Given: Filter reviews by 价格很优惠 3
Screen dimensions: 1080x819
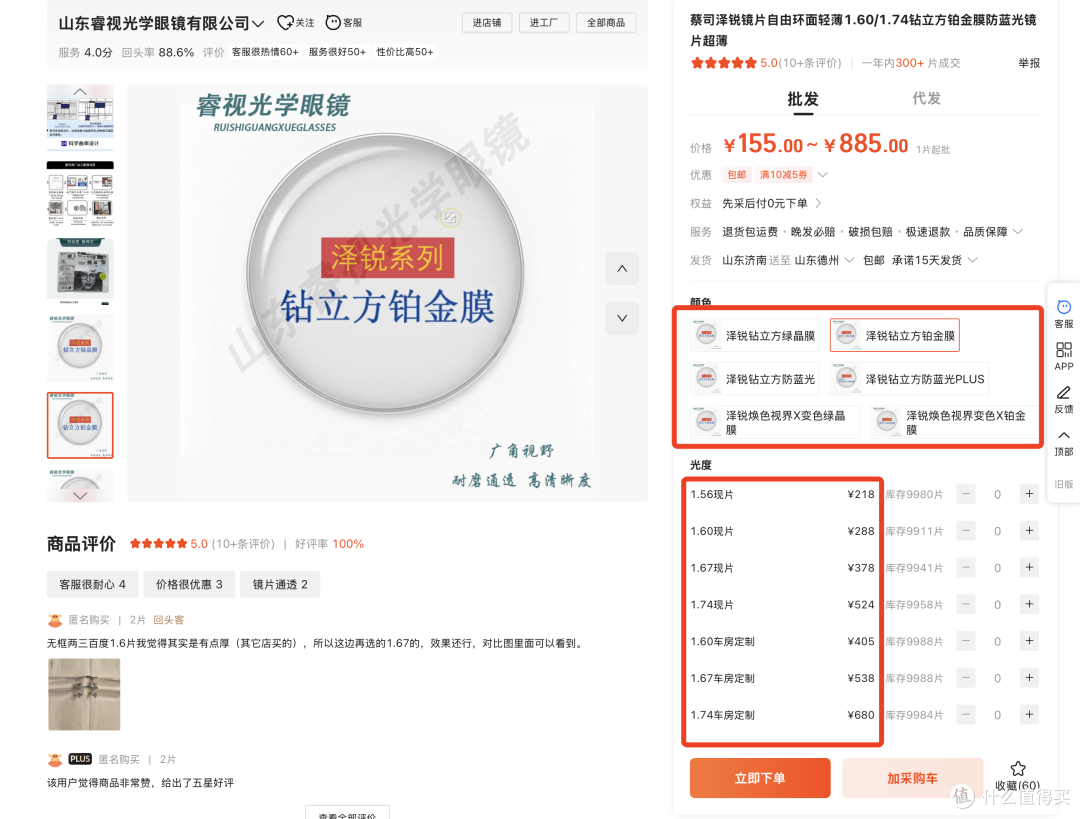Looking at the screenshot, I should (x=189, y=584).
